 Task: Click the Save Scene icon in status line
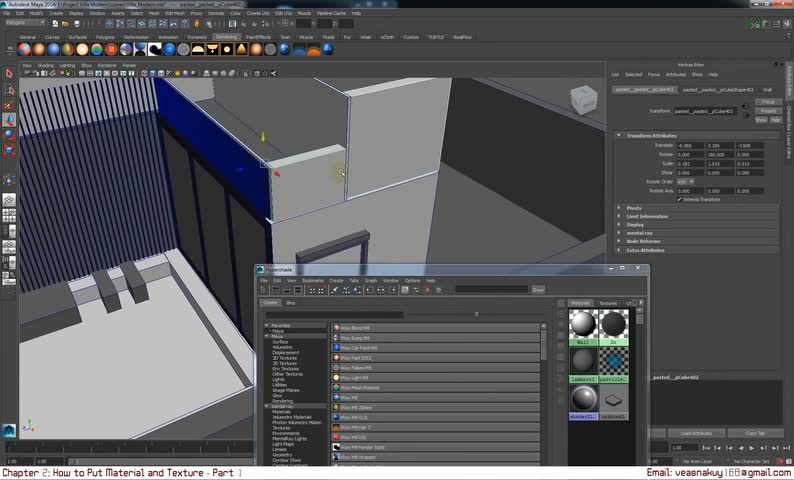(x=77, y=24)
